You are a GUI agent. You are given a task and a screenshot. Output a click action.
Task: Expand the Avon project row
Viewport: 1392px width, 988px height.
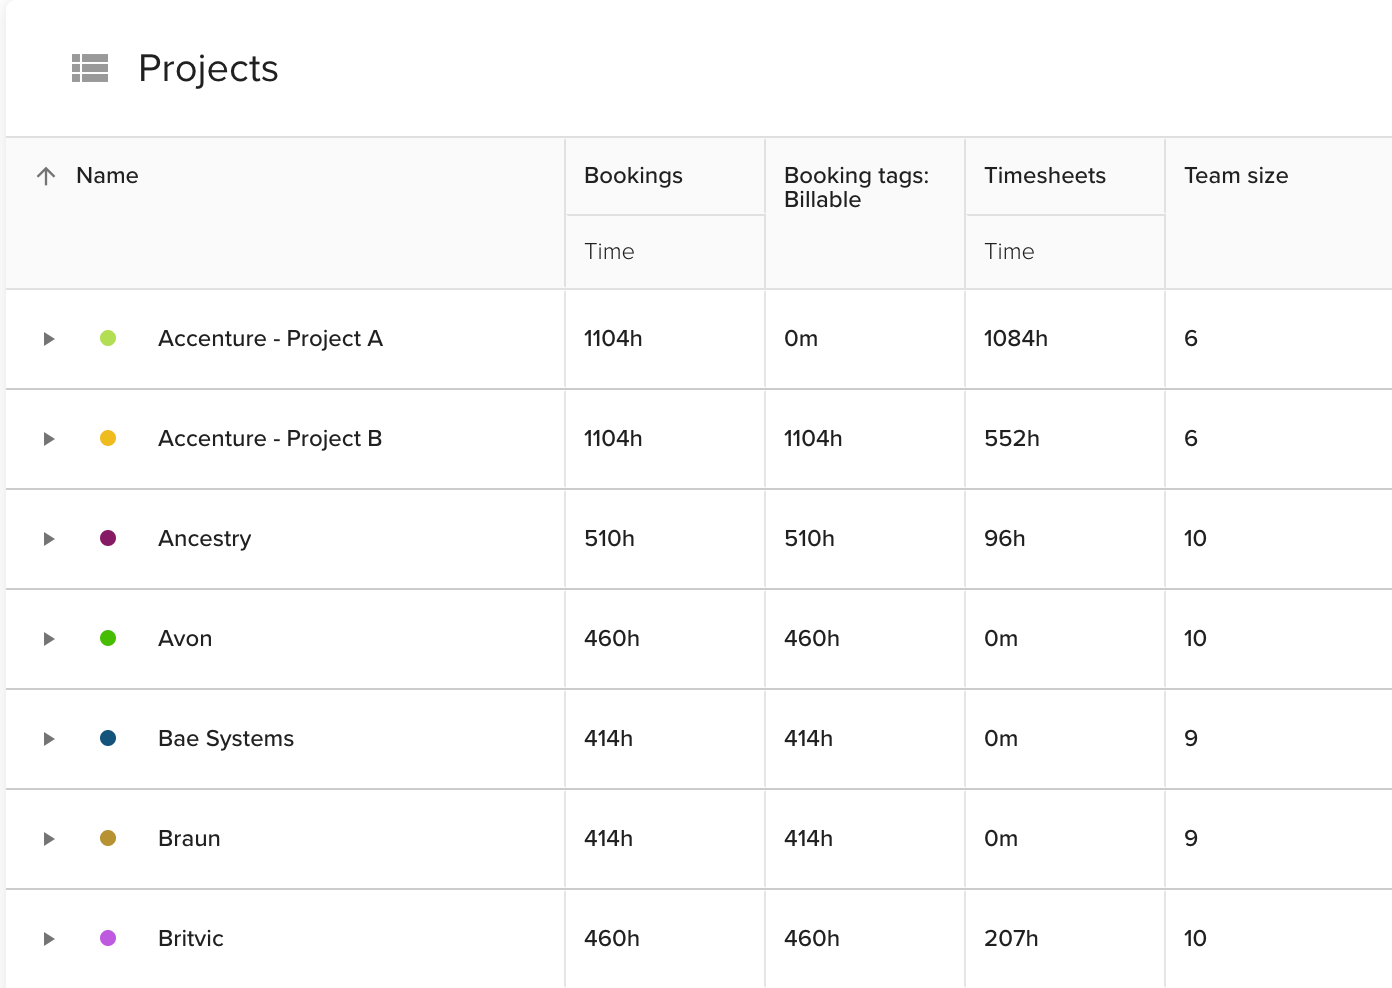pyautogui.click(x=48, y=639)
